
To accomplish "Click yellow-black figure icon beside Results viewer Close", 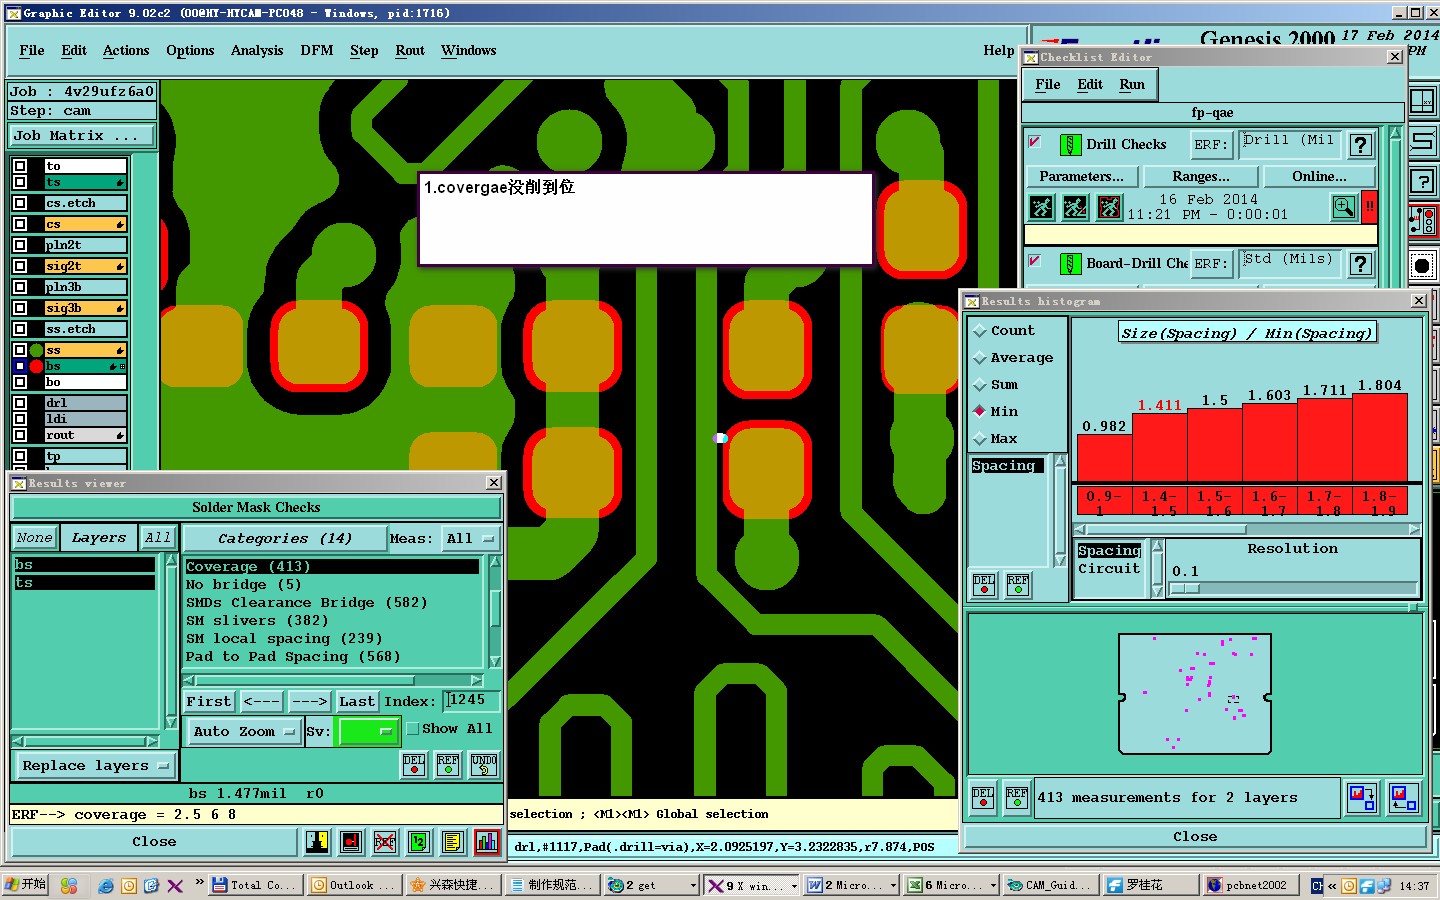I will tap(317, 842).
